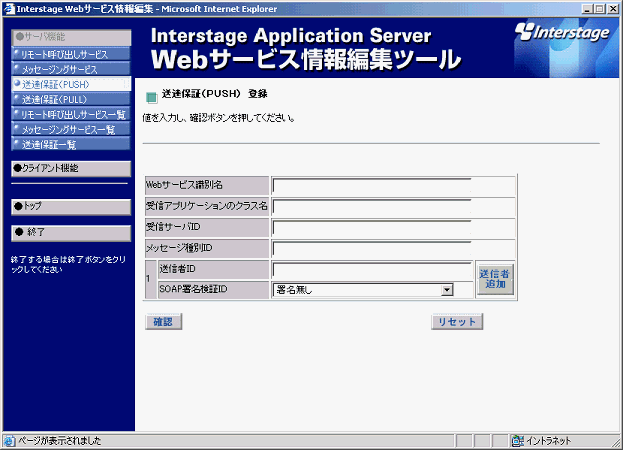The width and height of the screenshot is (623, 450).
Task: Focus the Webサービス識別名 input field
Action: [372, 185]
